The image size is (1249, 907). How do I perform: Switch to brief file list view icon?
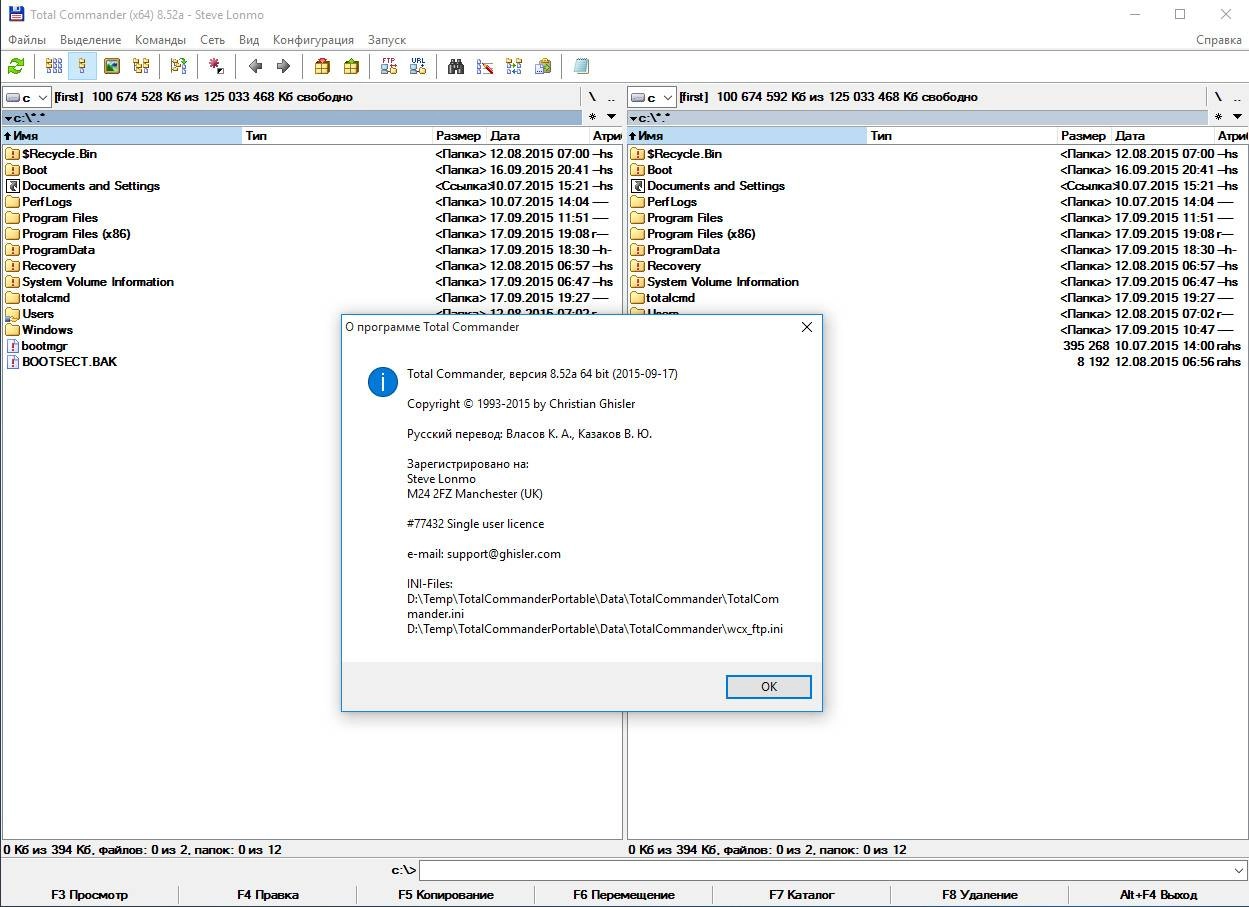click(54, 66)
